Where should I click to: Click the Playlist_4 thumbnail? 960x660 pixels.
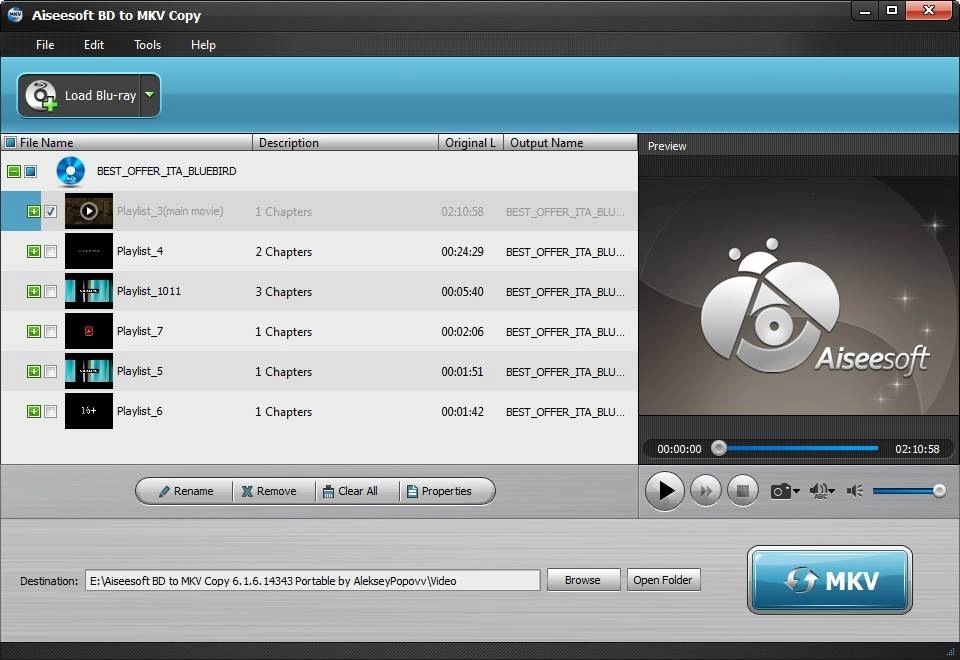tap(89, 251)
